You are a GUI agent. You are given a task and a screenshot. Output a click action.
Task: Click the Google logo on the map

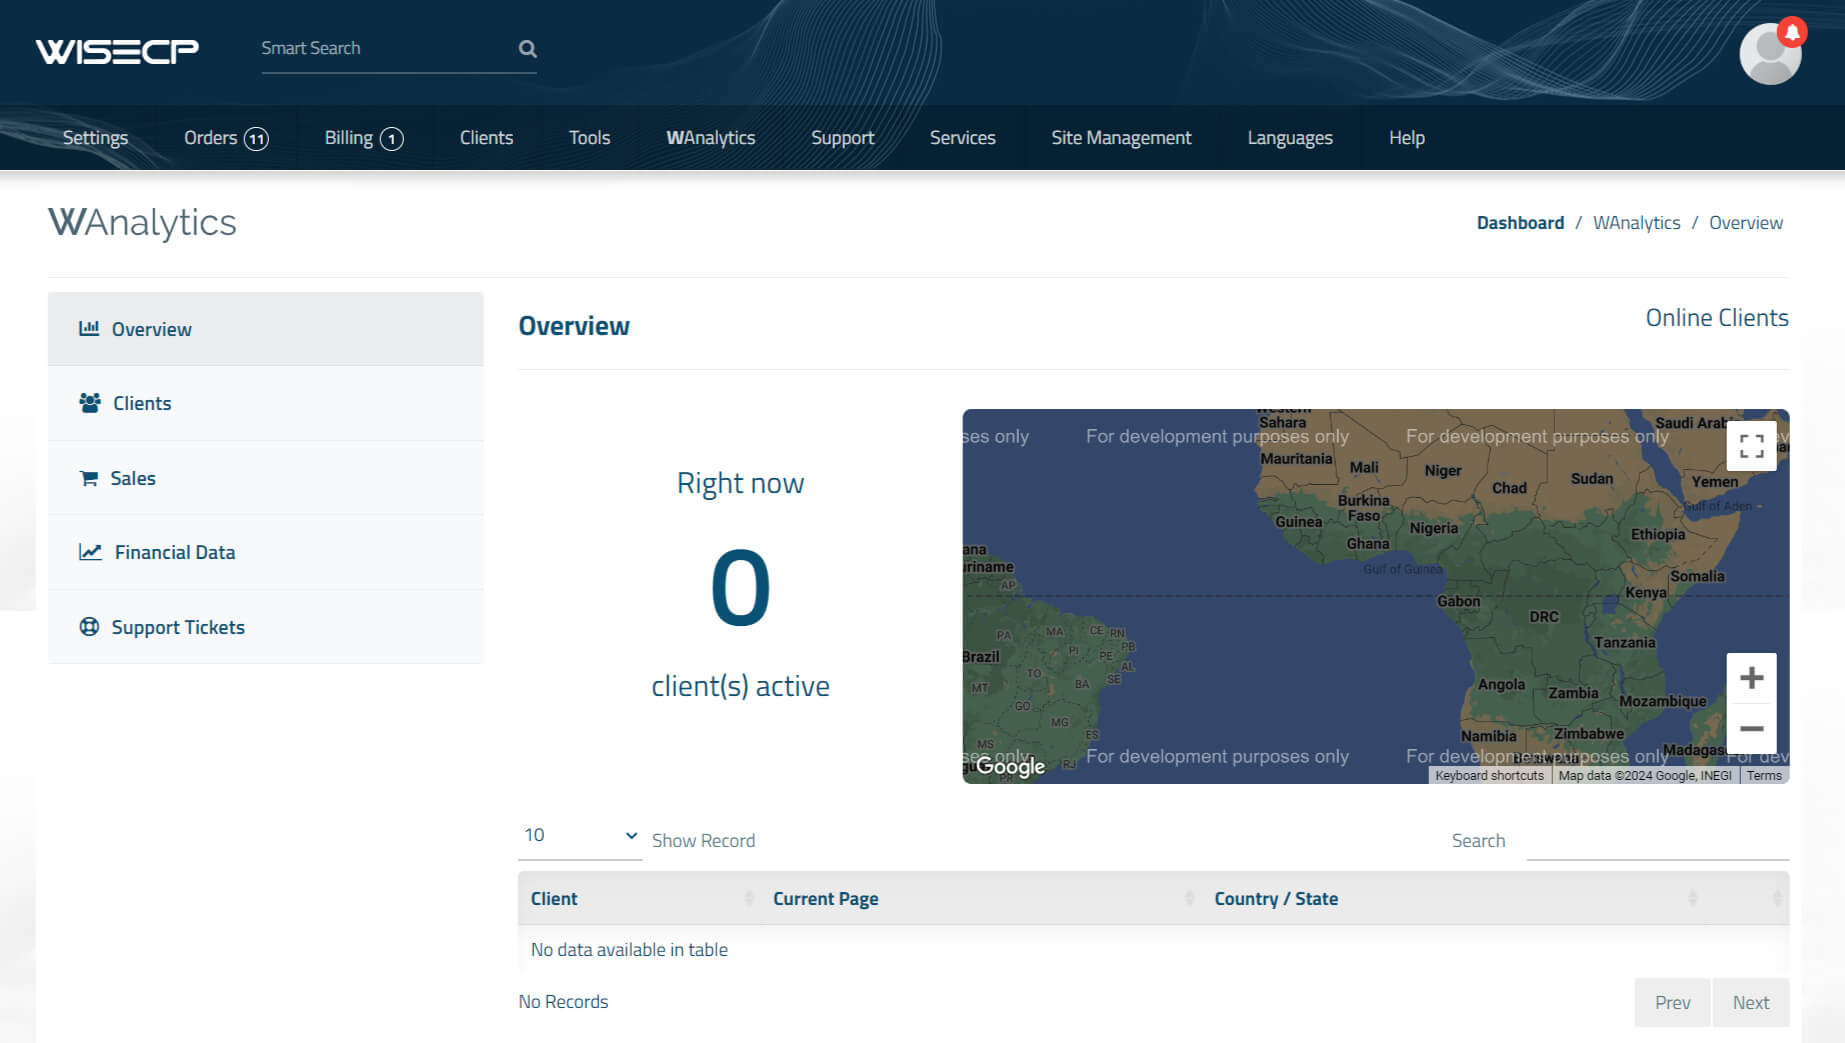[x=1010, y=766]
